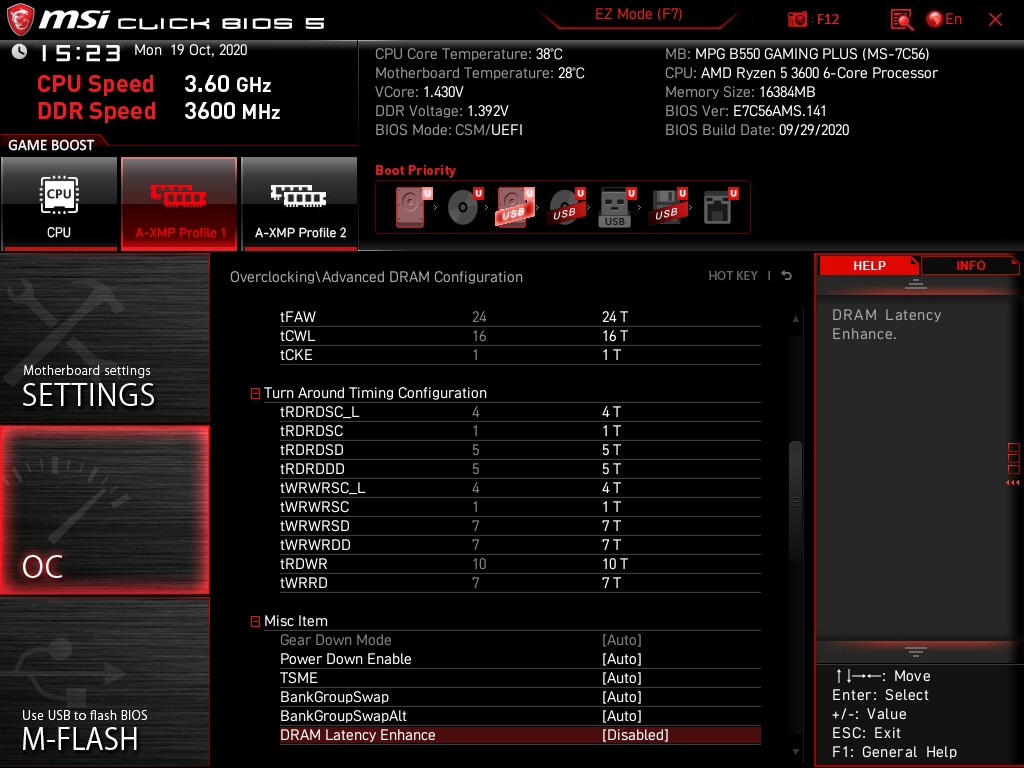Switch to the INFO tab
The width and height of the screenshot is (1024, 768).
(970, 265)
